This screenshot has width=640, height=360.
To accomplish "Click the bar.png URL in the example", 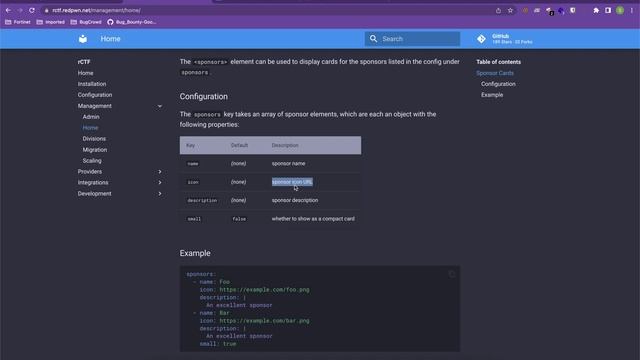I will click(x=264, y=321).
